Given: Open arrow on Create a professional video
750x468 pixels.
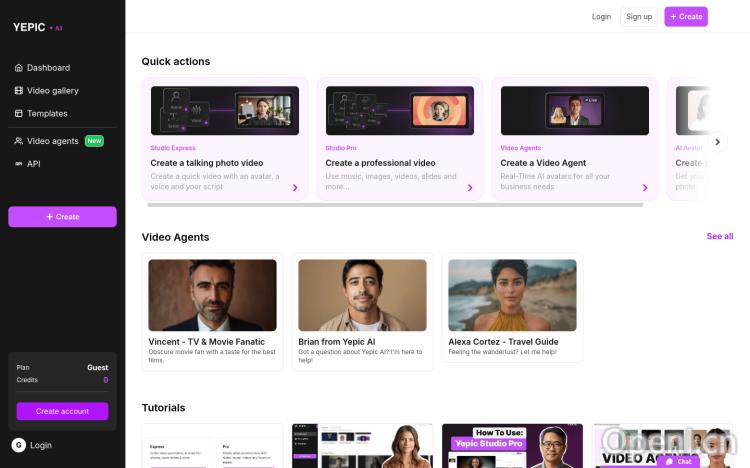Looking at the screenshot, I should 469,187.
